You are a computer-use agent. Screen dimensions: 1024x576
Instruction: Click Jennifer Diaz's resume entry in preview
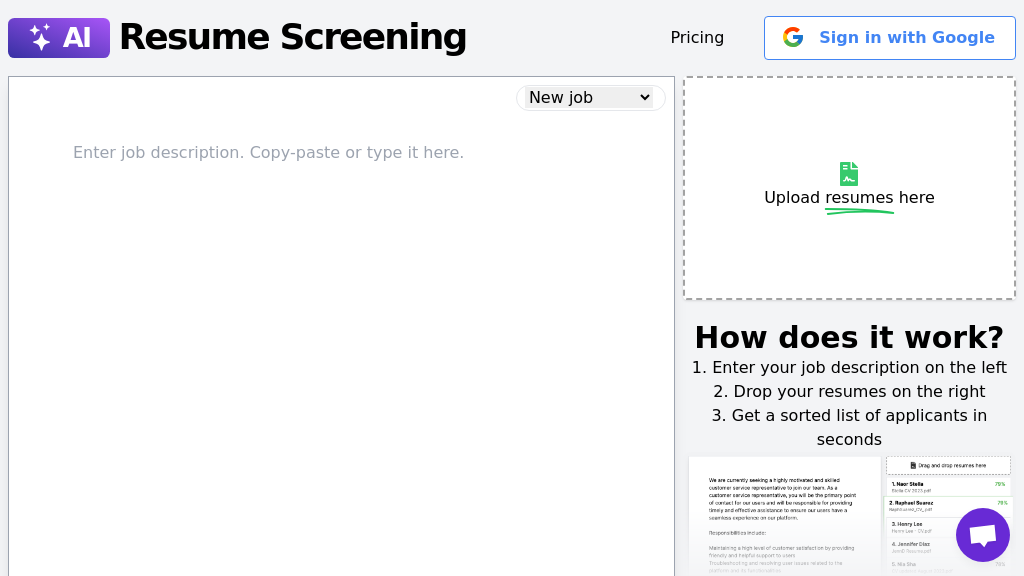pyautogui.click(x=911, y=545)
